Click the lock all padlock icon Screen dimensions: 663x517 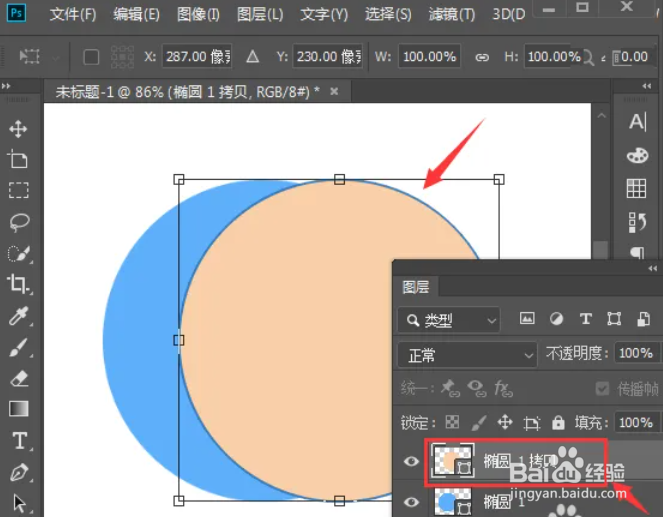click(x=558, y=422)
